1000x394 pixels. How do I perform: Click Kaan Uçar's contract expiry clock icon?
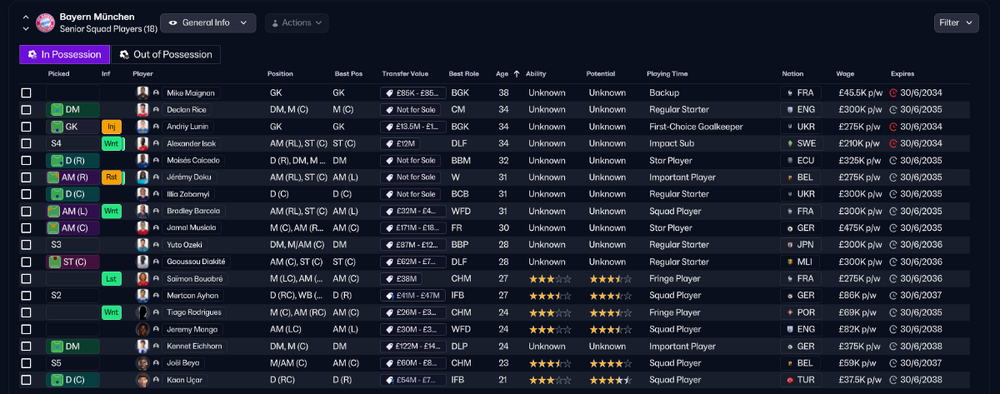point(893,380)
